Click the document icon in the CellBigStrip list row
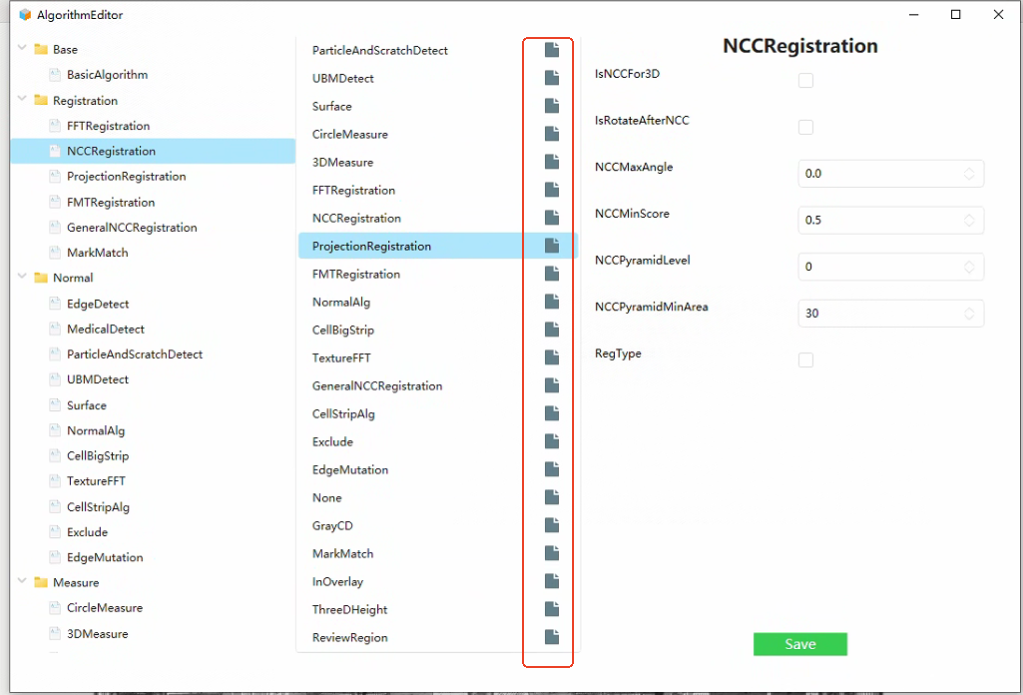The height and width of the screenshot is (695, 1023). [552, 330]
